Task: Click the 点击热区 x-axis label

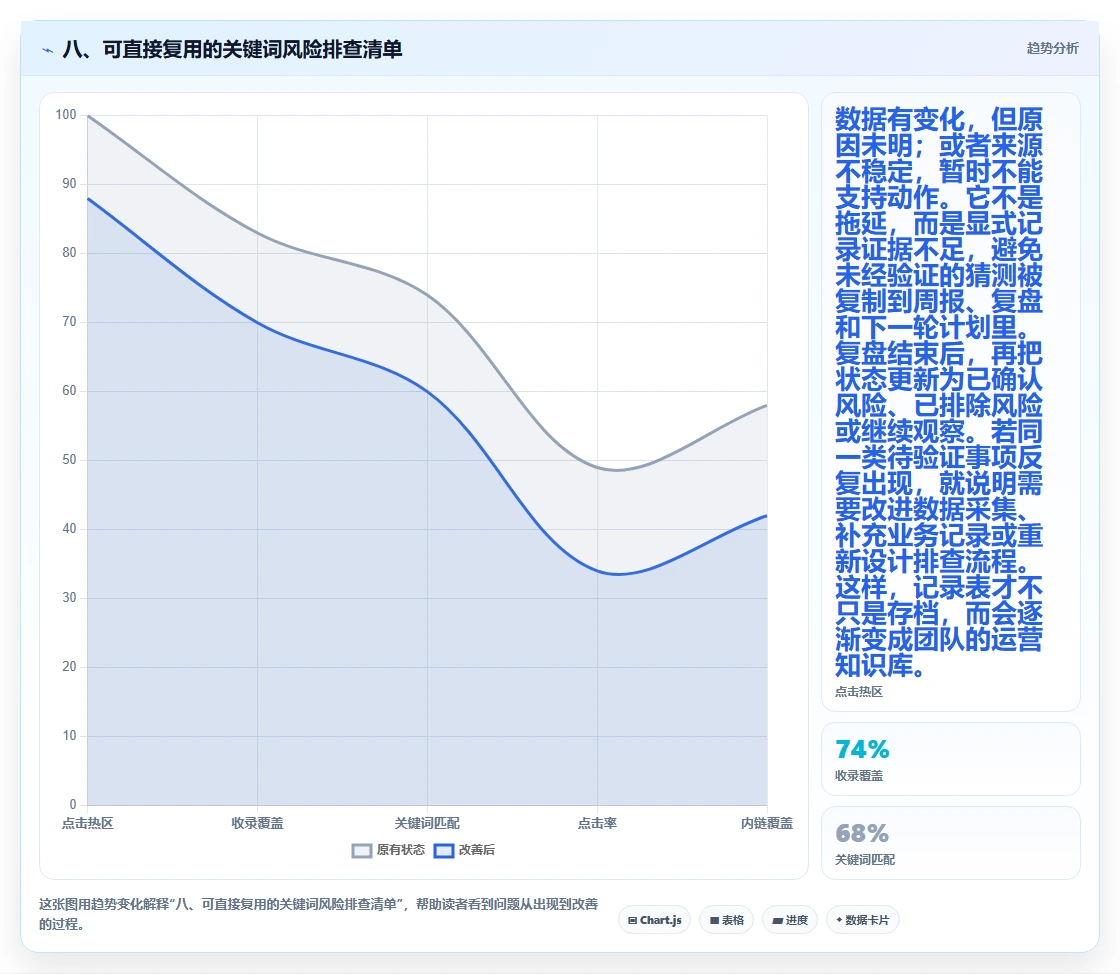Action: (87, 823)
